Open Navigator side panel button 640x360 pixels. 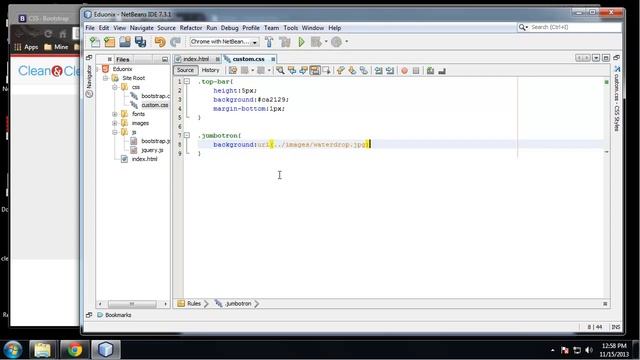pyautogui.click(x=89, y=81)
